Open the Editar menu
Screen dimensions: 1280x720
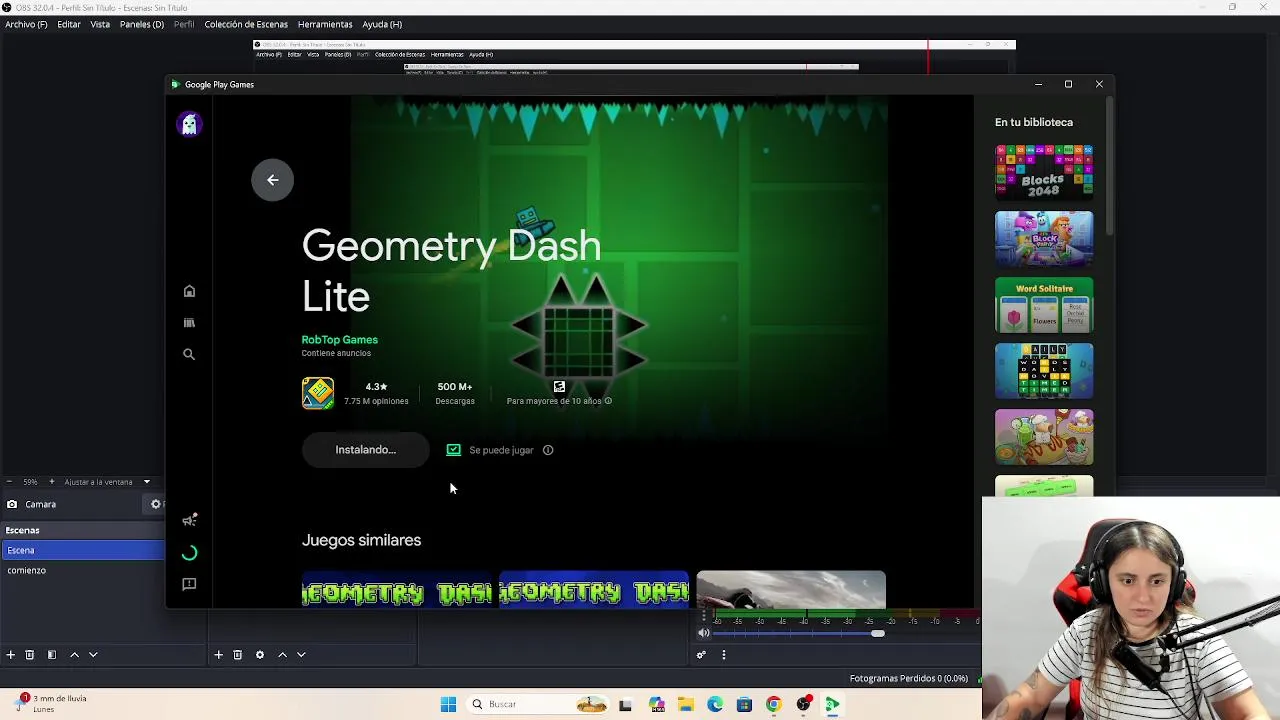click(x=69, y=24)
